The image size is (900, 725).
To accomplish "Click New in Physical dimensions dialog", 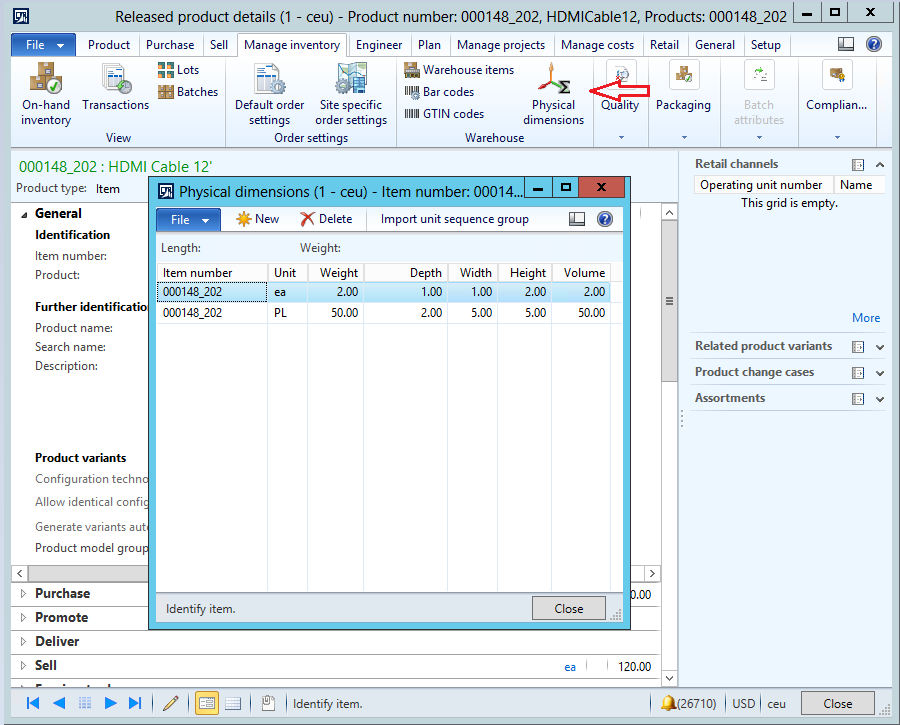I will [x=257, y=219].
